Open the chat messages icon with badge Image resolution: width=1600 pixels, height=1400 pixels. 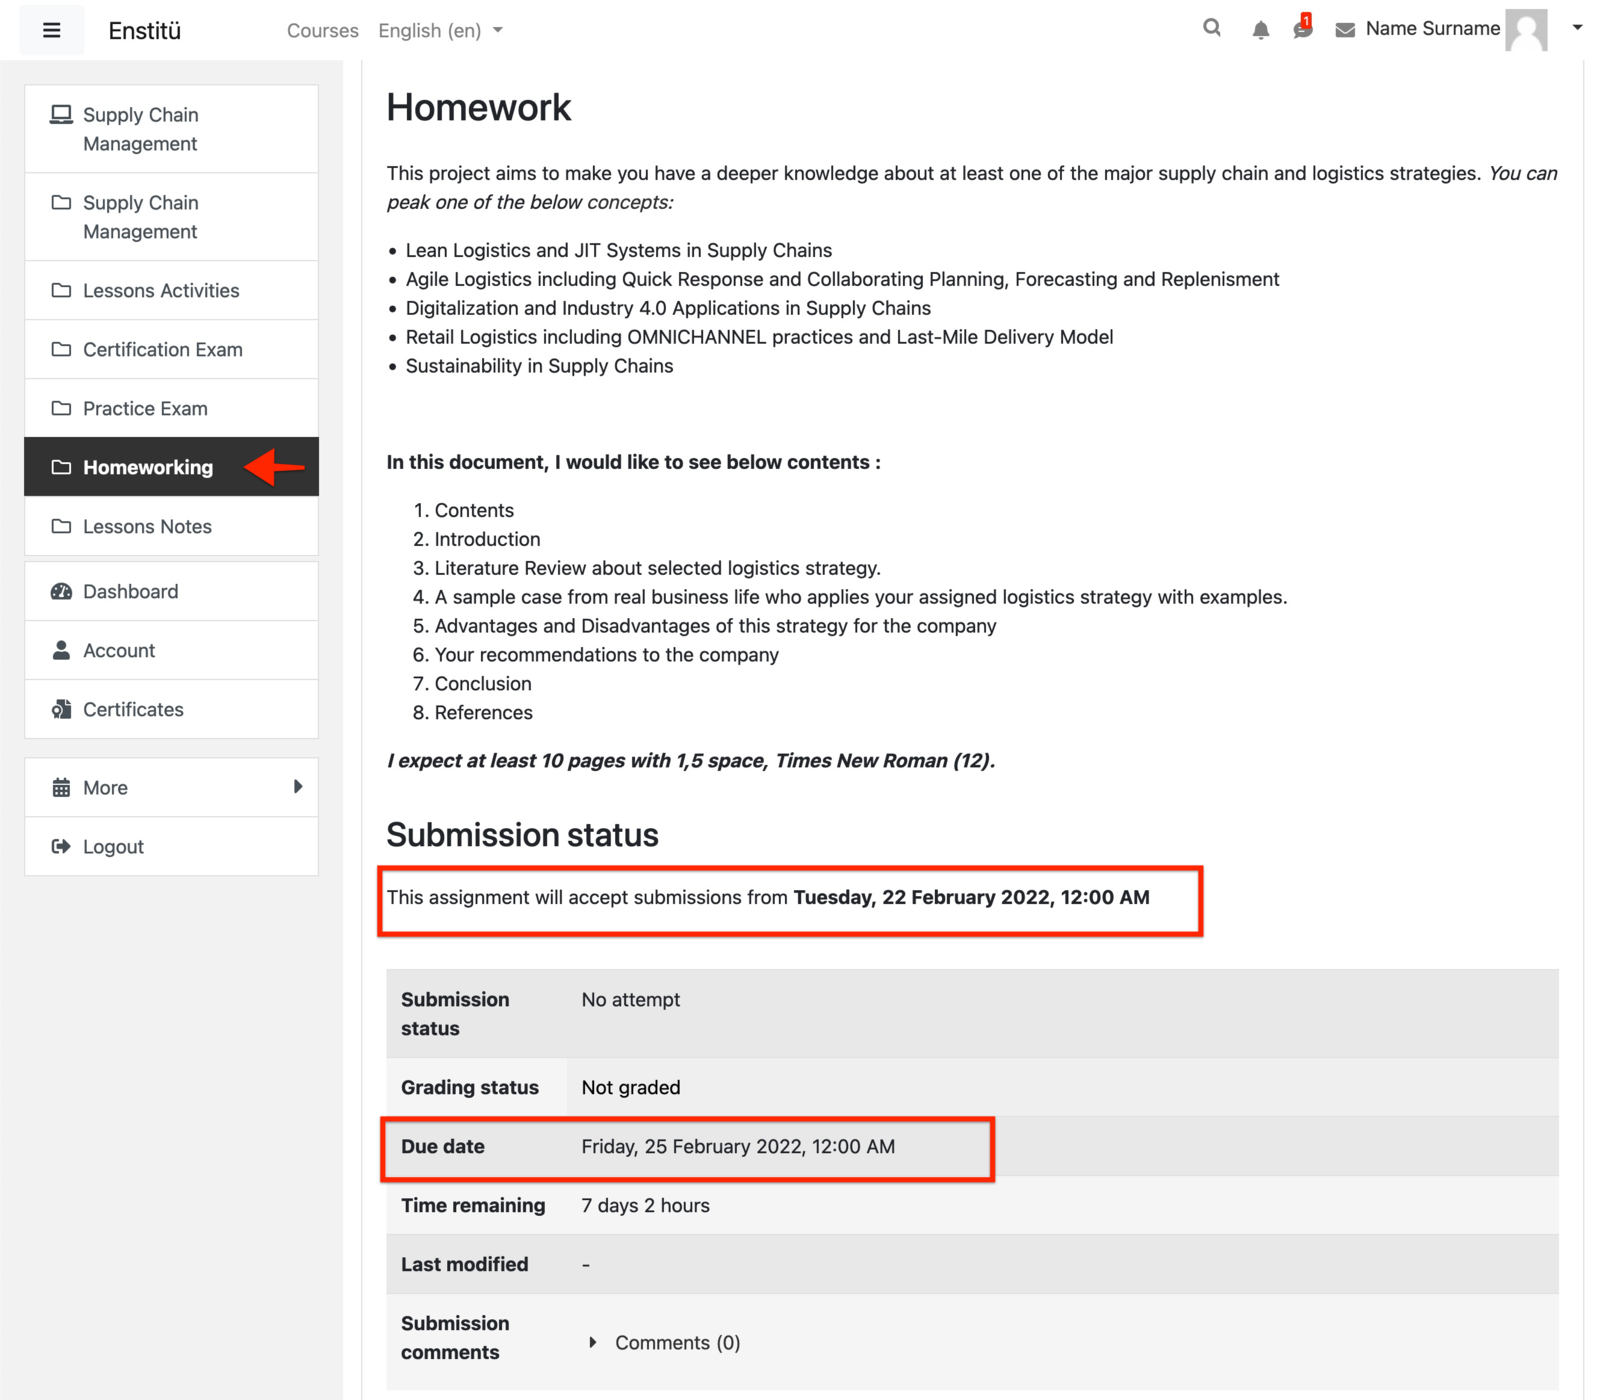pyautogui.click(x=1302, y=29)
